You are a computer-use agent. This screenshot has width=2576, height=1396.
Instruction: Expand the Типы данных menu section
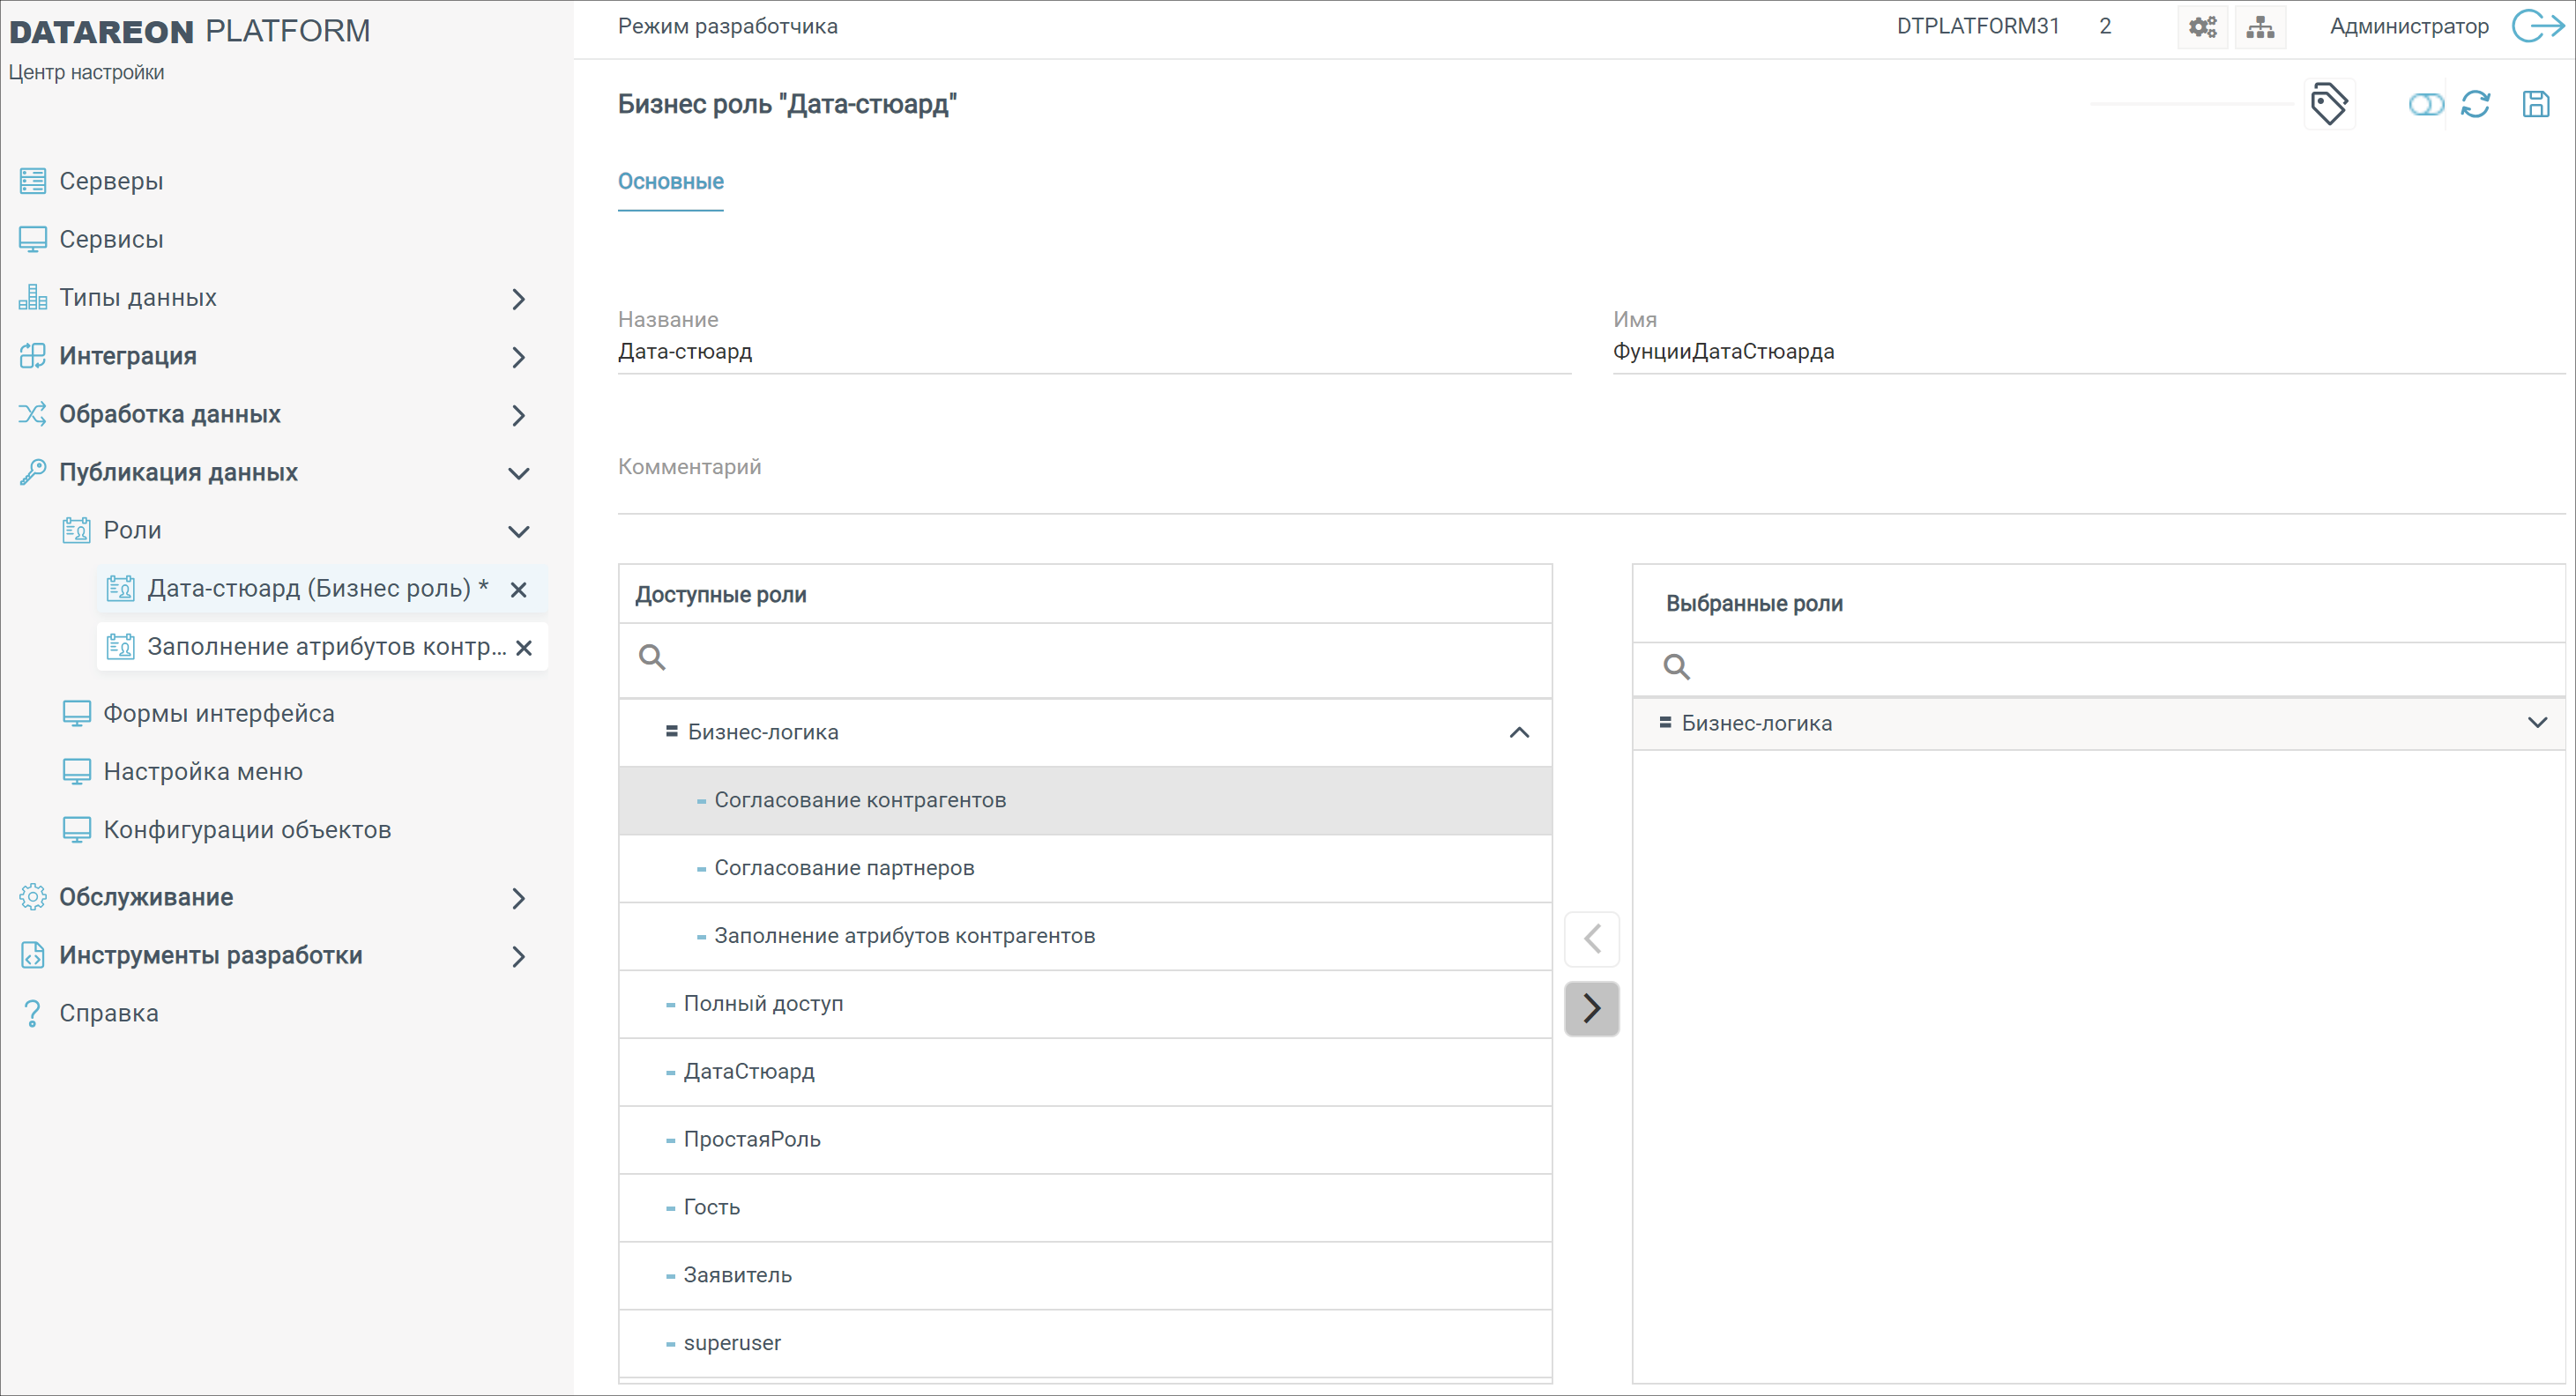click(x=518, y=299)
